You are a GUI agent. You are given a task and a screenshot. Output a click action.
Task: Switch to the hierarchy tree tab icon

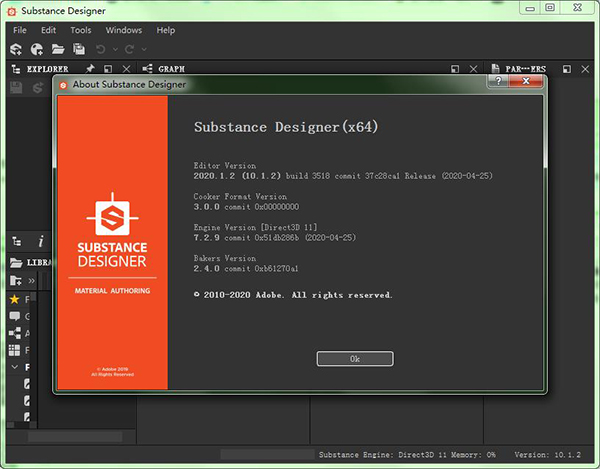tap(17, 241)
